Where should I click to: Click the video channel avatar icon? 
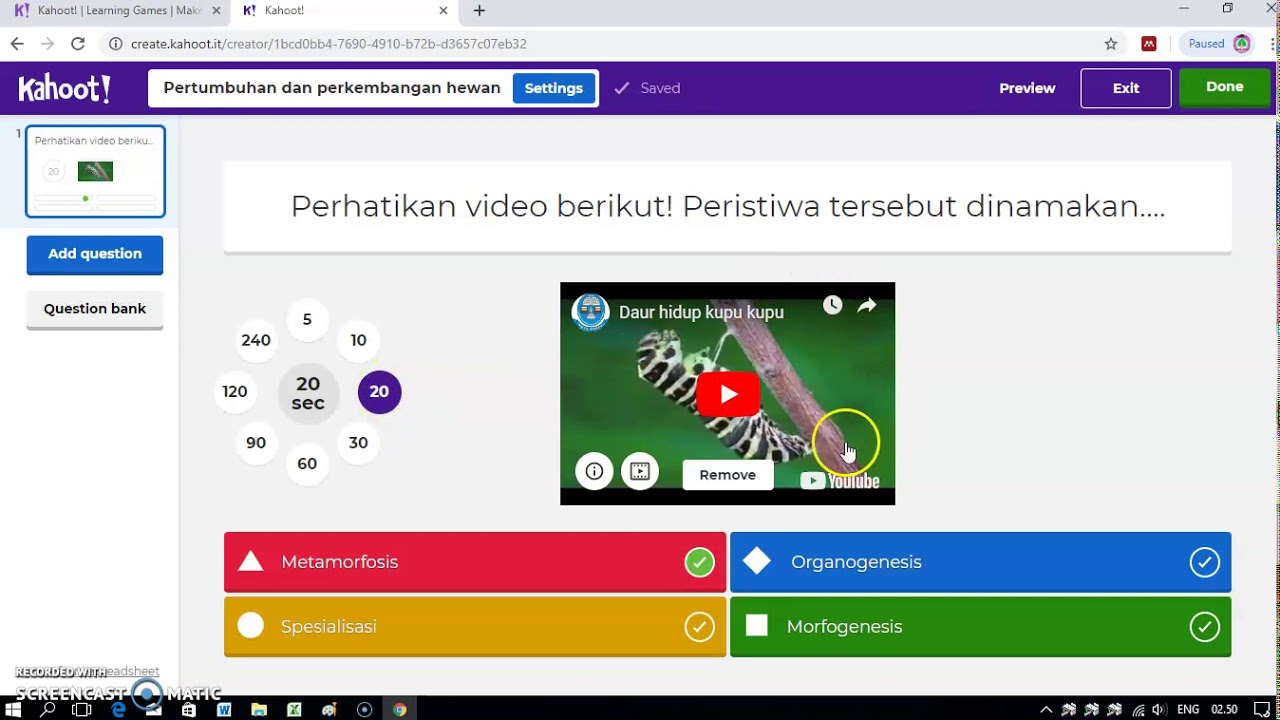click(x=590, y=312)
